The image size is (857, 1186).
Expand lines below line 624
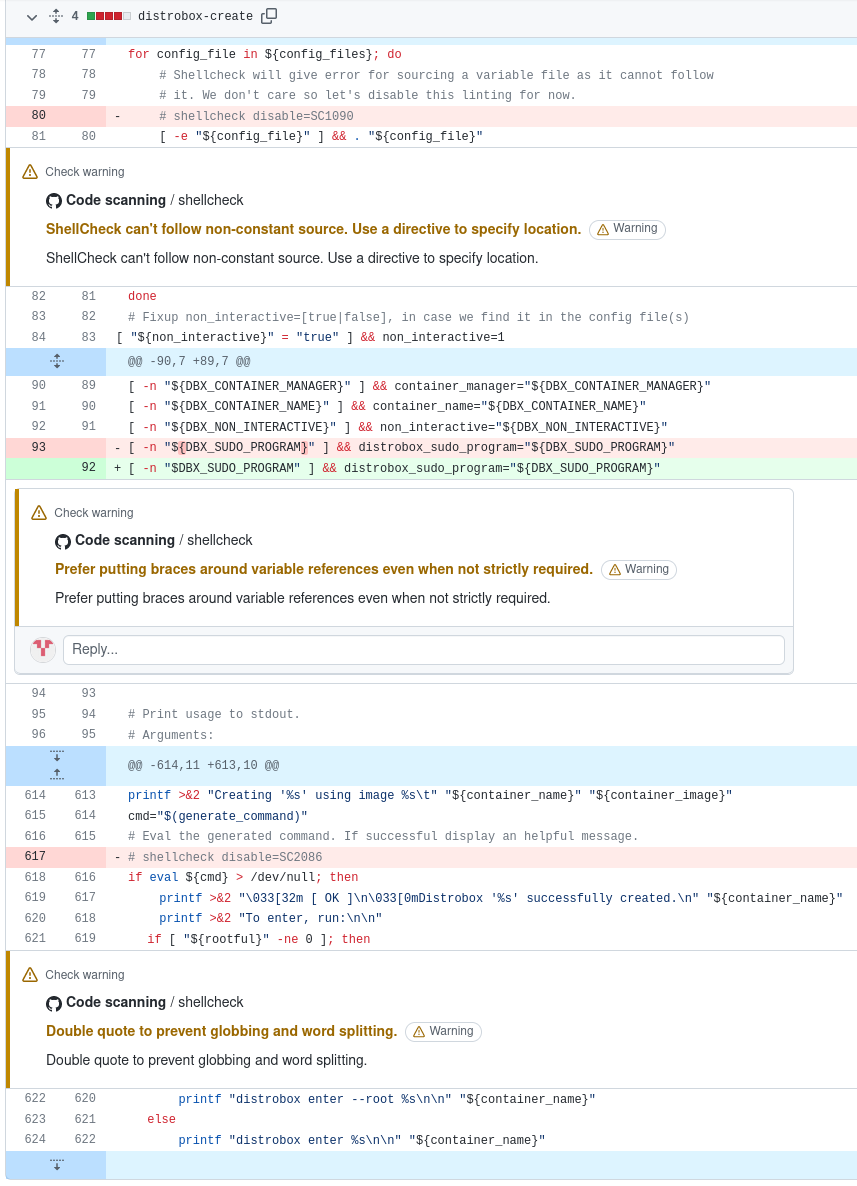tap(56, 1165)
